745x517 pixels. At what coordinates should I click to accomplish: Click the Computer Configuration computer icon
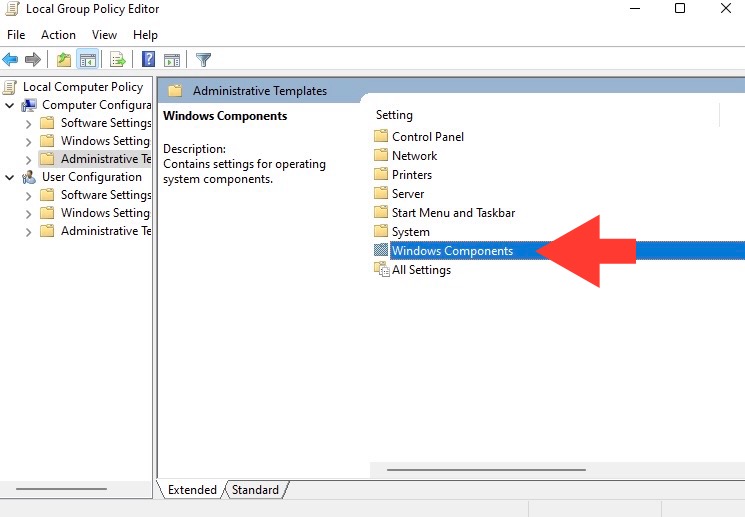point(29,105)
